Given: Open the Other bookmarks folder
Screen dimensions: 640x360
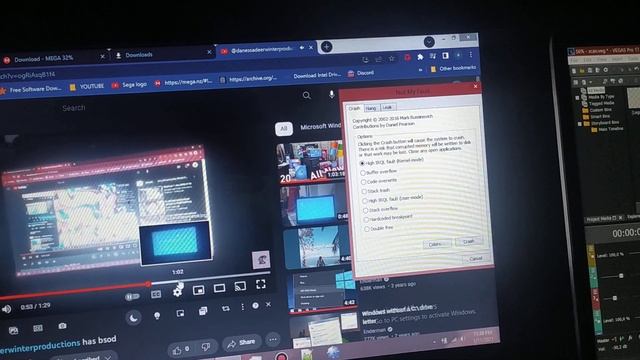Looking at the screenshot, I should tap(453, 69).
